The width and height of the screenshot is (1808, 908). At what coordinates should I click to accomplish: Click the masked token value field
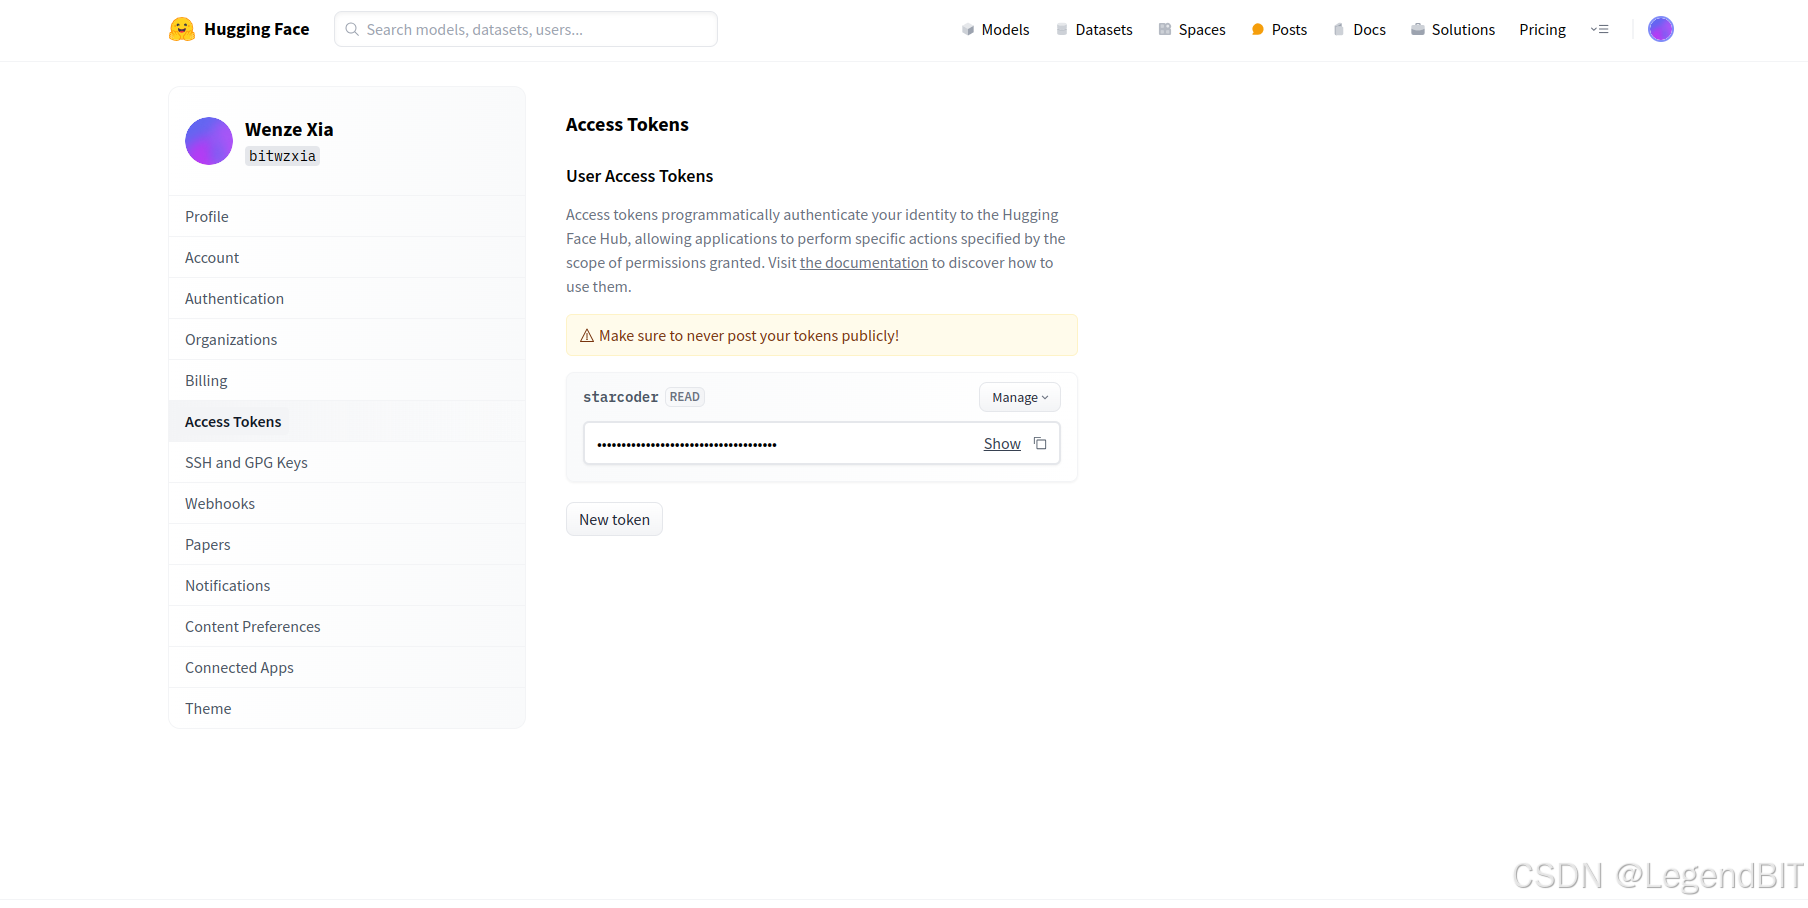822,443
